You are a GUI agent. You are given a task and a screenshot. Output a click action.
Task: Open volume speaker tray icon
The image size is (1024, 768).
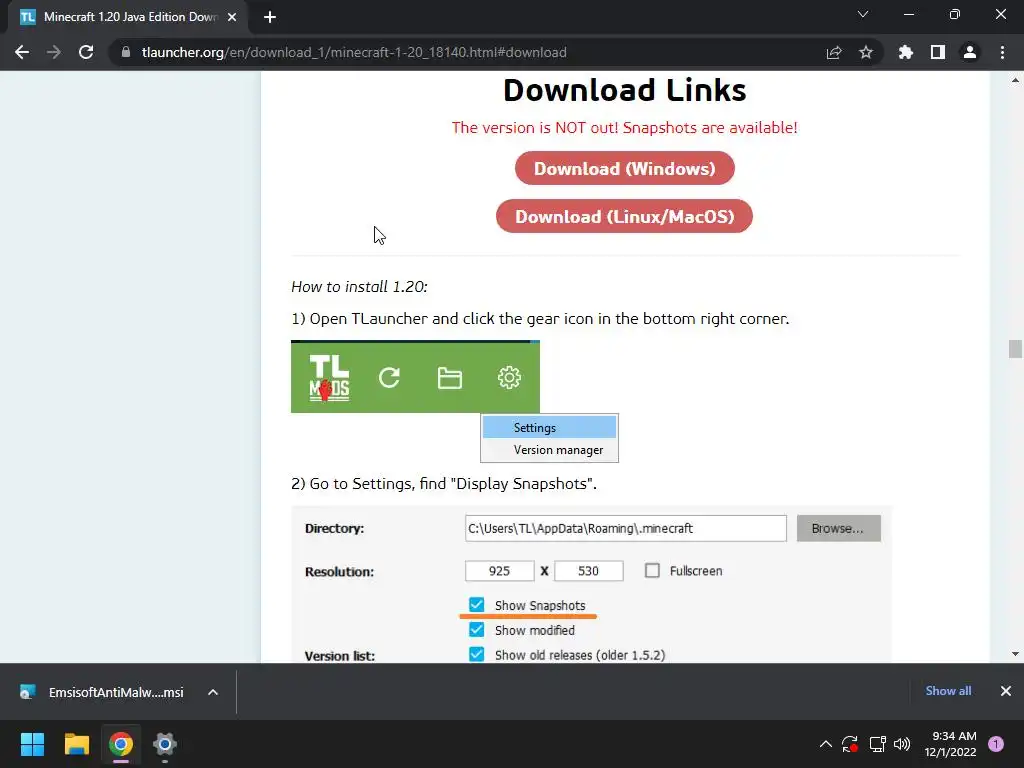point(902,744)
